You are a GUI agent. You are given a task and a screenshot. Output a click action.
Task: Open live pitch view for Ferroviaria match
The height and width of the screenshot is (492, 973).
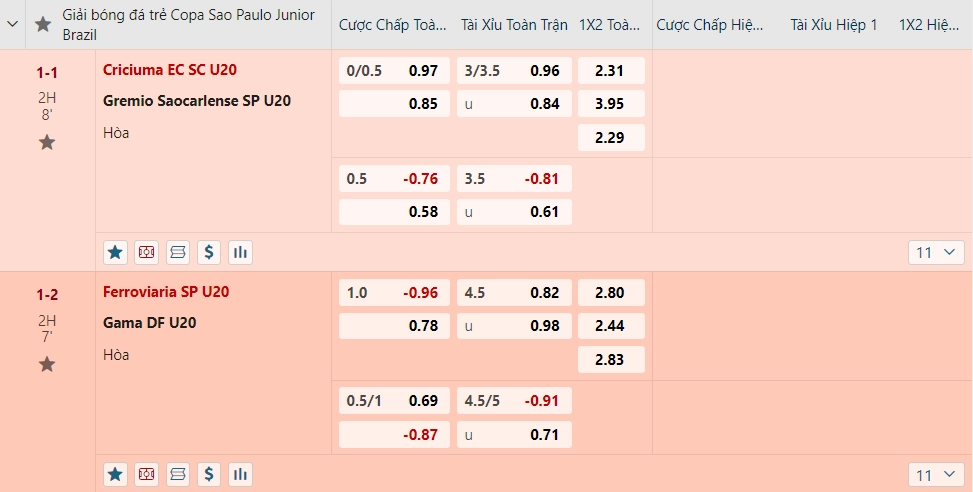pos(146,475)
